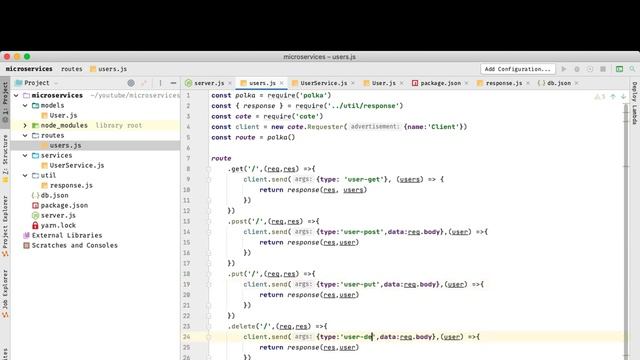Toggle the 1: Project tool window button
Screen dimensions: 640x360
tap(5, 103)
